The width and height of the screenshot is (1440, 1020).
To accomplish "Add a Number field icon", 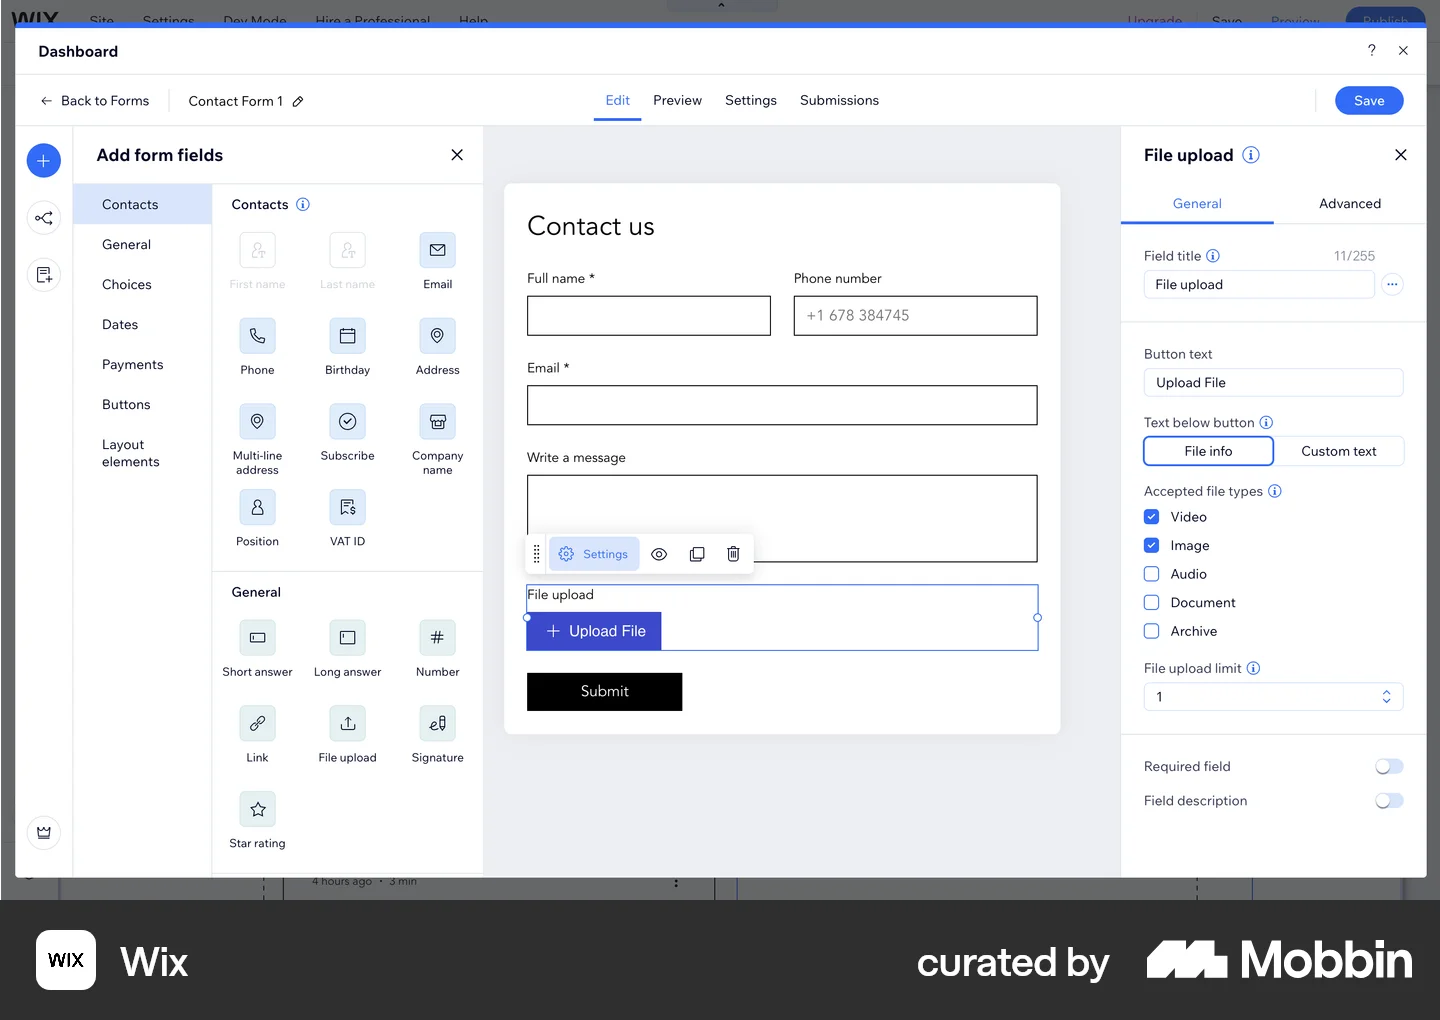I will click(437, 638).
